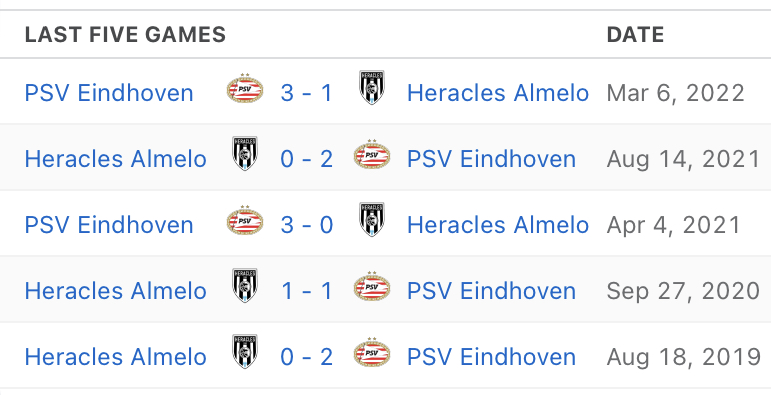Screen dimensions: 771x395
Task: Click PSV crest in Aug 18, 2019 row
Action: [372, 352]
